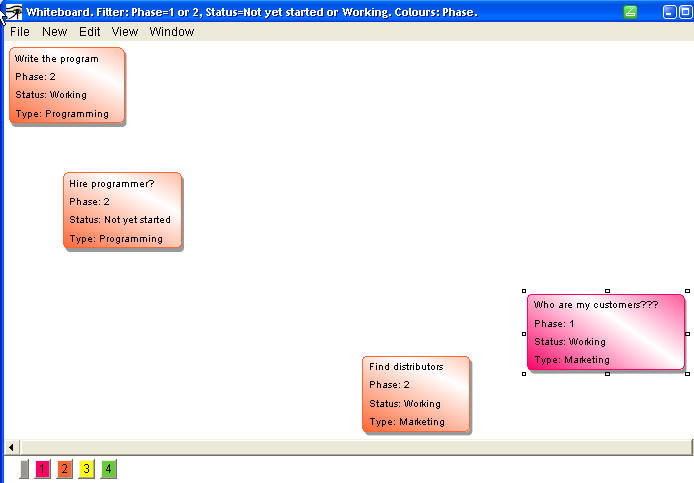
Task: Click 'Phase: 2' on Hire programmer card
Action: 89,202
